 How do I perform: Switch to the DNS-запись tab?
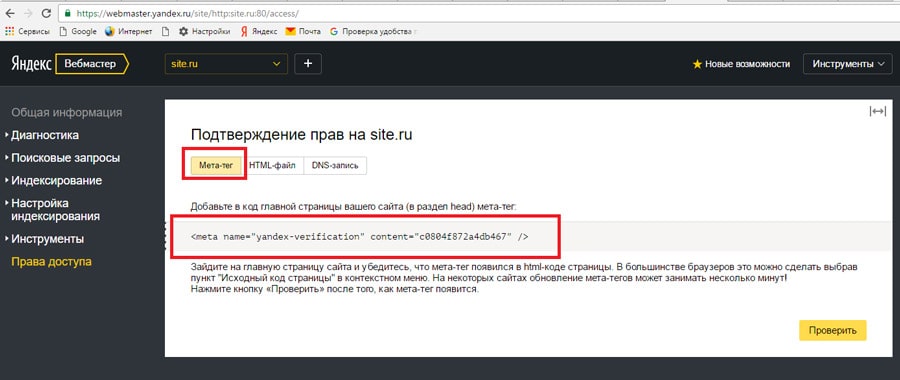(335, 165)
